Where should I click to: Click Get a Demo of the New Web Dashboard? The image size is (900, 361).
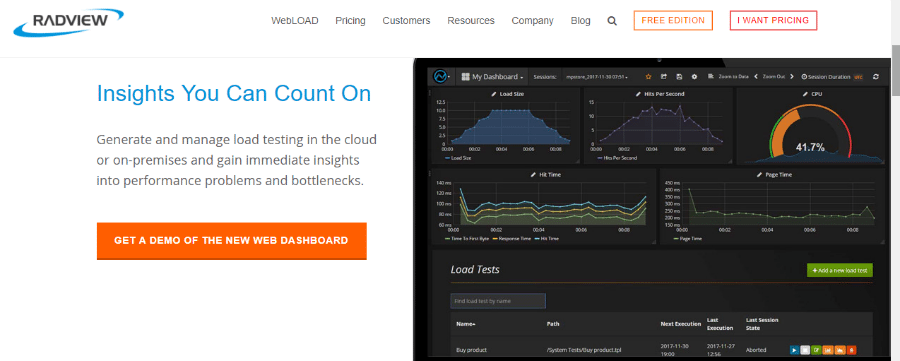[x=231, y=240]
